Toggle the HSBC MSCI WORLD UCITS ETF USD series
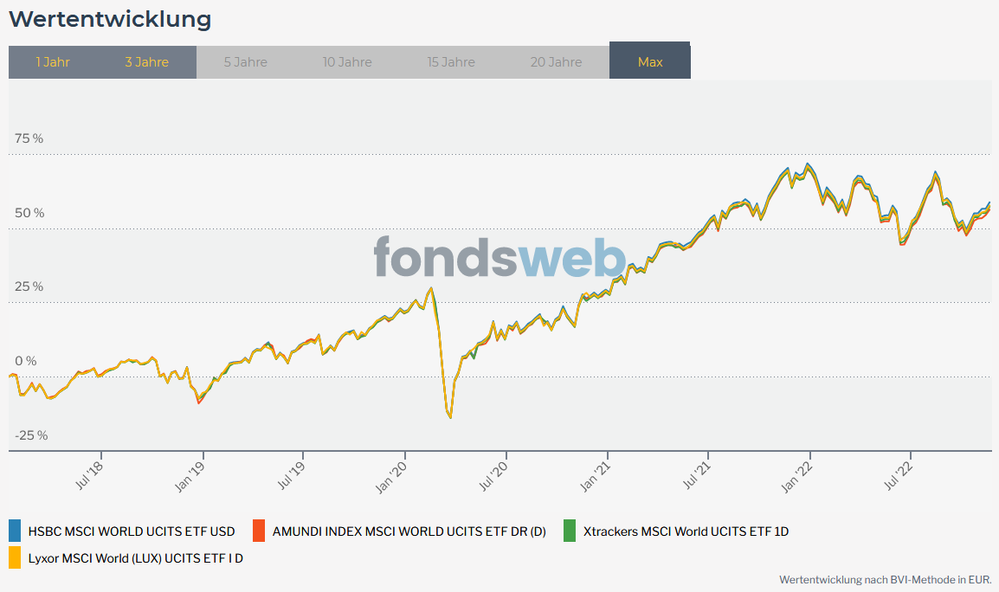Image resolution: width=999 pixels, height=592 pixels. (131, 532)
